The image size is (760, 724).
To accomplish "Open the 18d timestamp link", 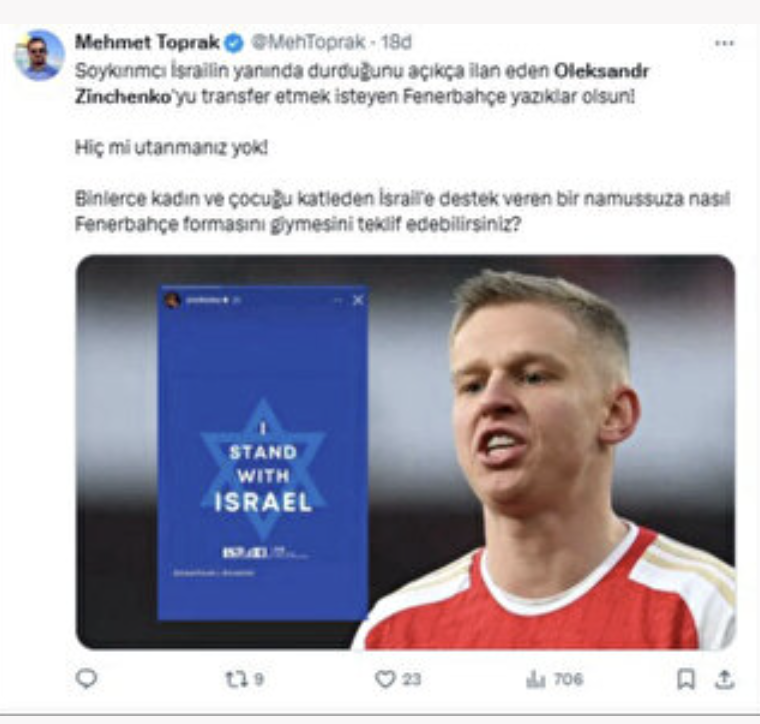I will click(396, 43).
